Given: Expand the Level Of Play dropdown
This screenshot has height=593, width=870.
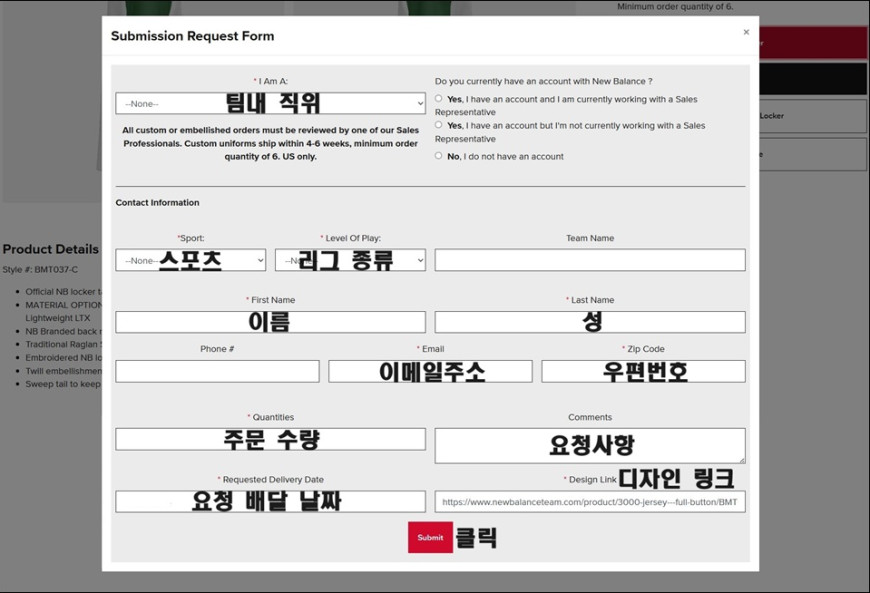Looking at the screenshot, I should [350, 260].
